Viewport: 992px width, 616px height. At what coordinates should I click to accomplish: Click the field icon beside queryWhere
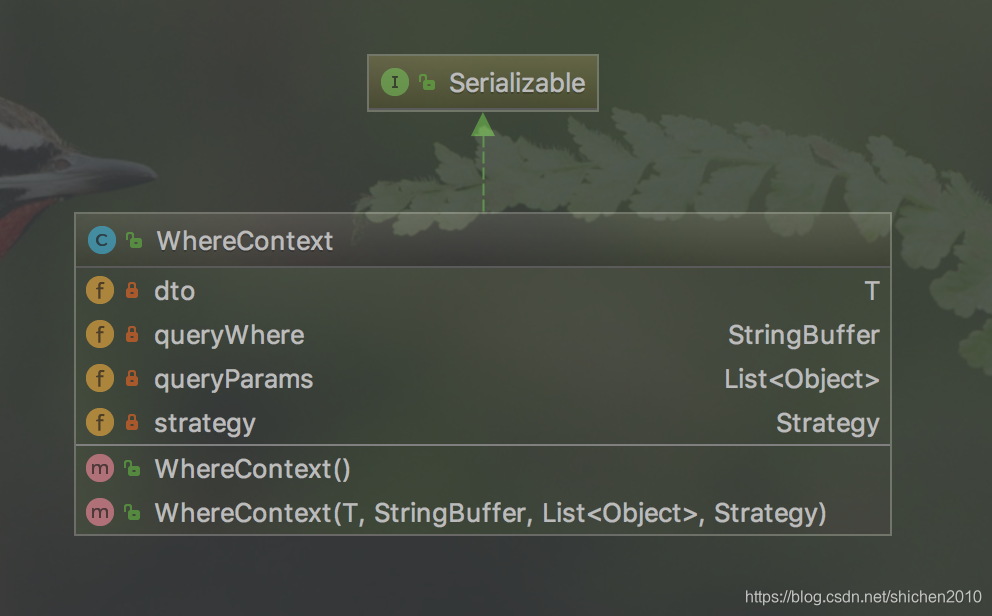[100, 335]
